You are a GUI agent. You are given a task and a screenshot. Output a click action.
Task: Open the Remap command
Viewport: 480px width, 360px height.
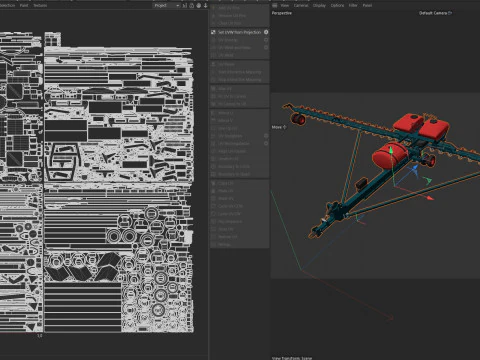(x=239, y=244)
